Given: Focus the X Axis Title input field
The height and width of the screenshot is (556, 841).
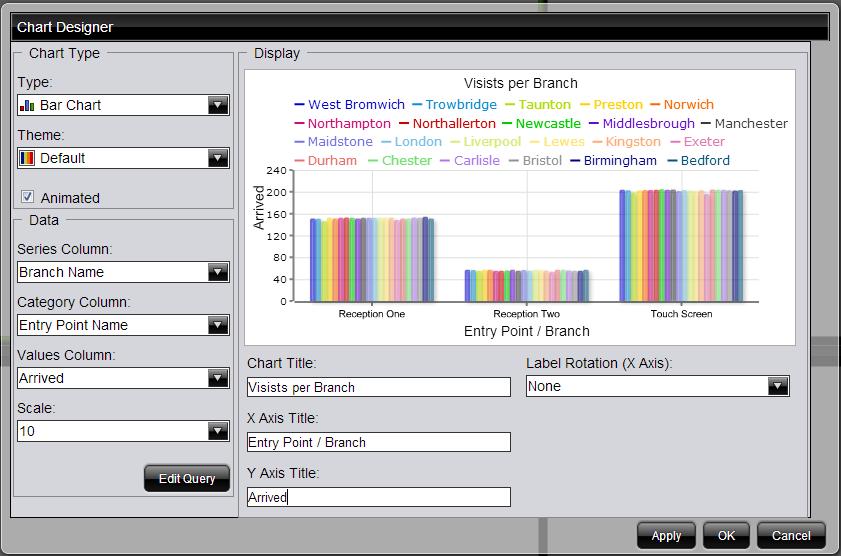Looking at the screenshot, I should pos(379,442).
